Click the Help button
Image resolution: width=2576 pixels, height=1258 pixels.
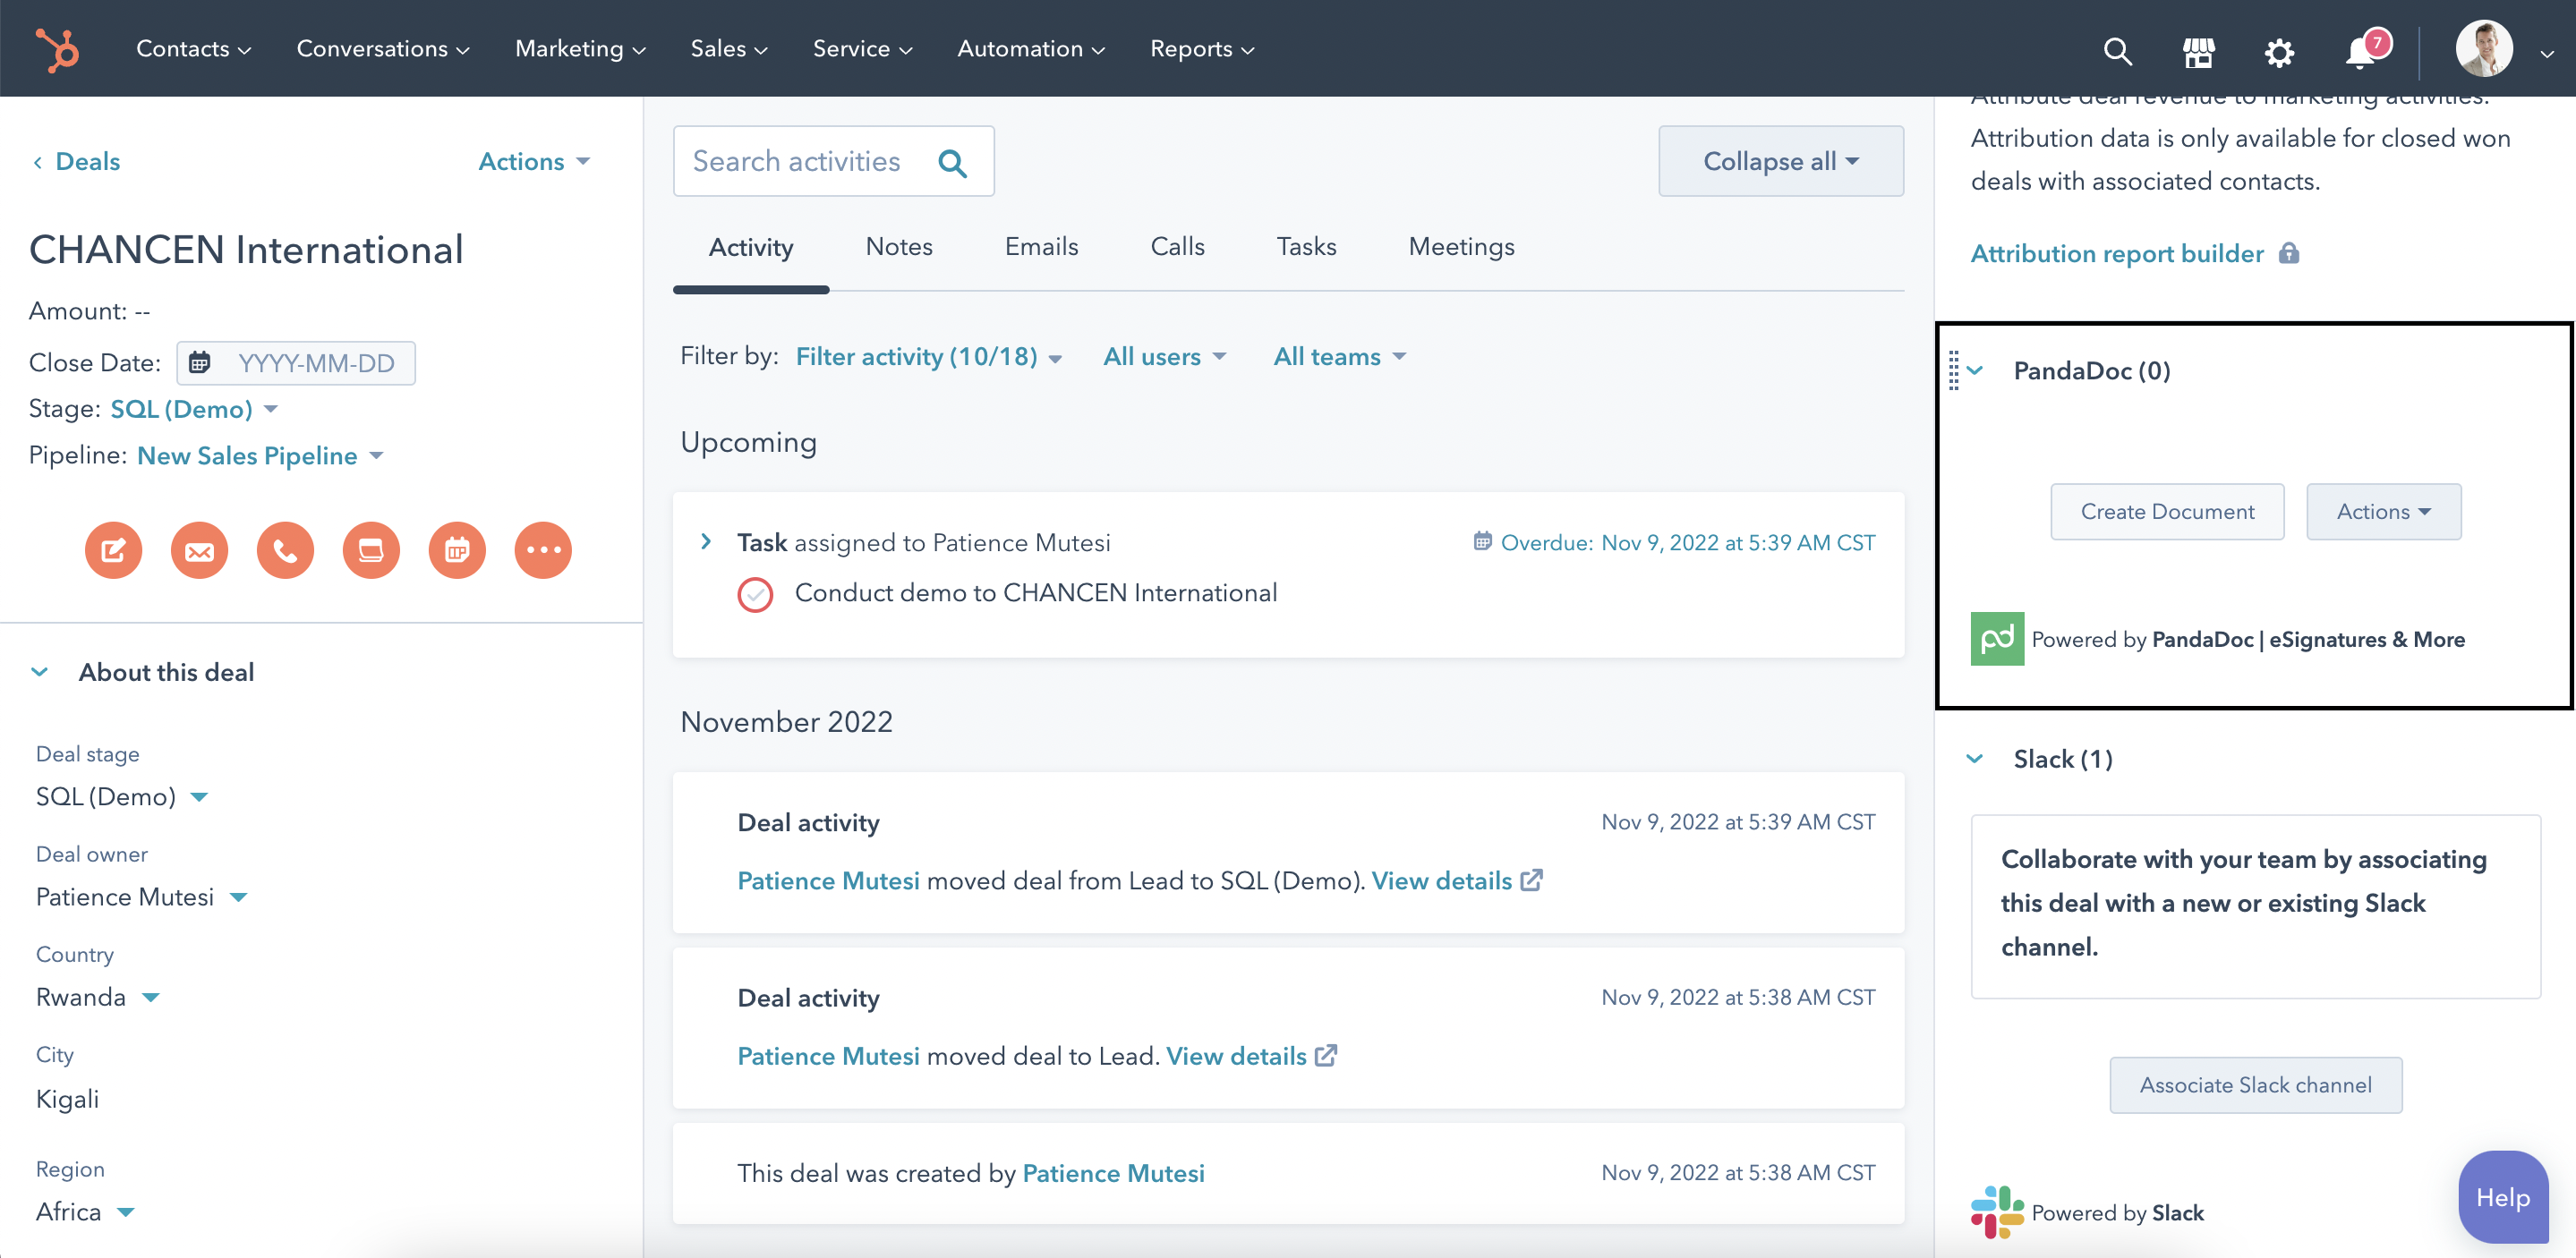(2502, 1197)
